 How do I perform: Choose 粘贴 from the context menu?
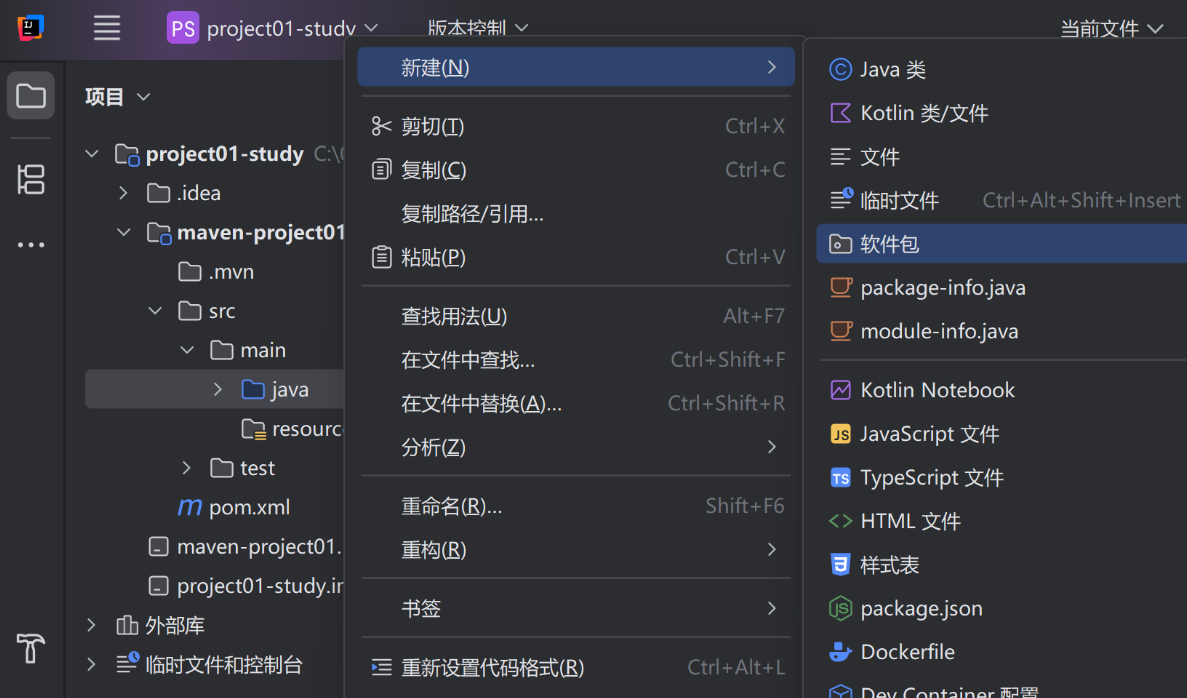click(x=430, y=257)
